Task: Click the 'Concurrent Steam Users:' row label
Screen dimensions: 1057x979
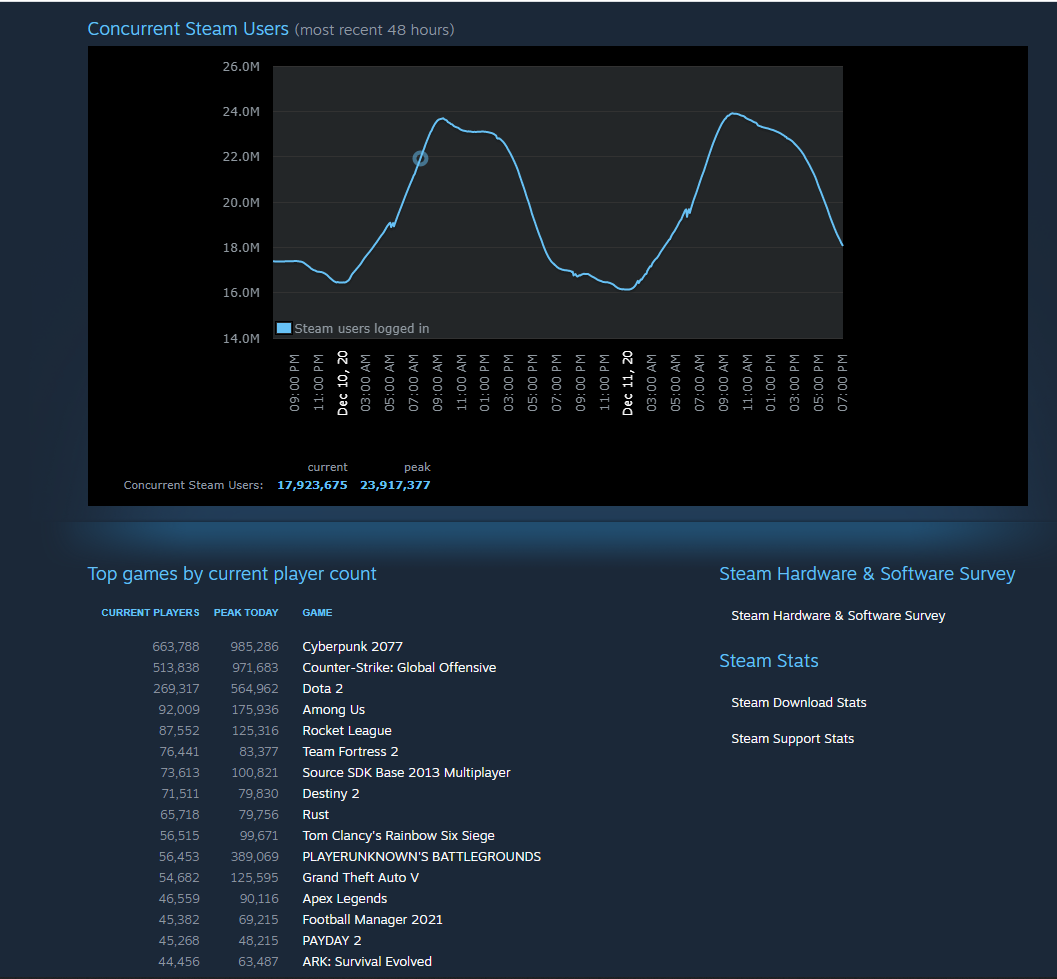Action: click(193, 485)
